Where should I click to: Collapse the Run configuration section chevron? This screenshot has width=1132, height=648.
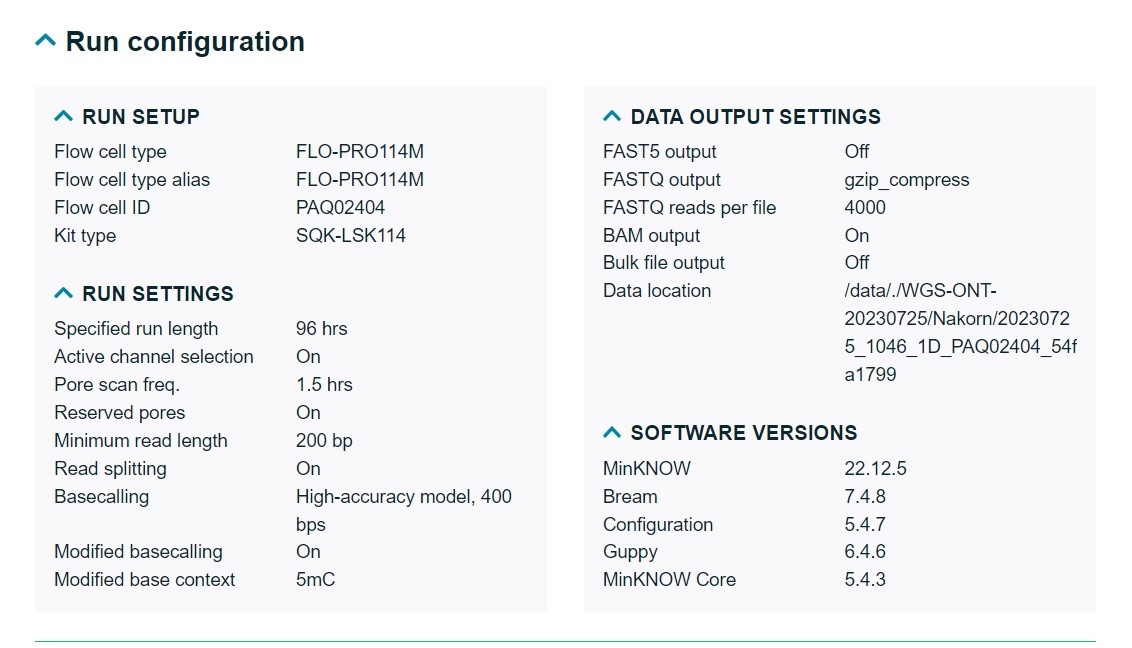tap(46, 41)
